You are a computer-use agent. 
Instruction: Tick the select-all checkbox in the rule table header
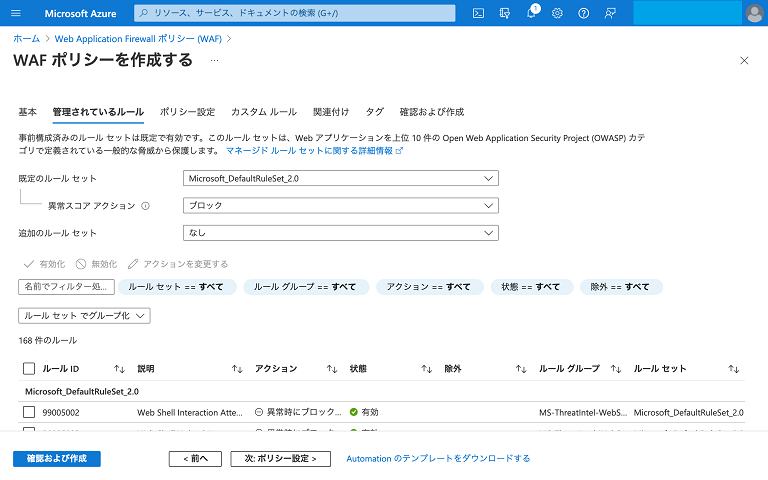29,369
